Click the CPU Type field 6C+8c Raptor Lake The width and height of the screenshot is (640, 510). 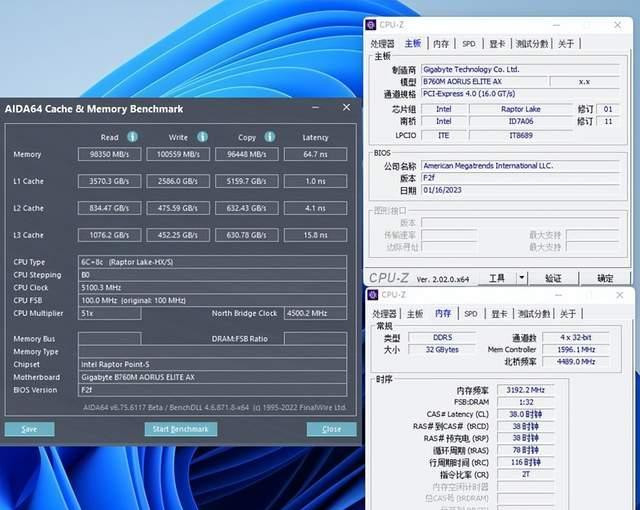tap(212, 262)
